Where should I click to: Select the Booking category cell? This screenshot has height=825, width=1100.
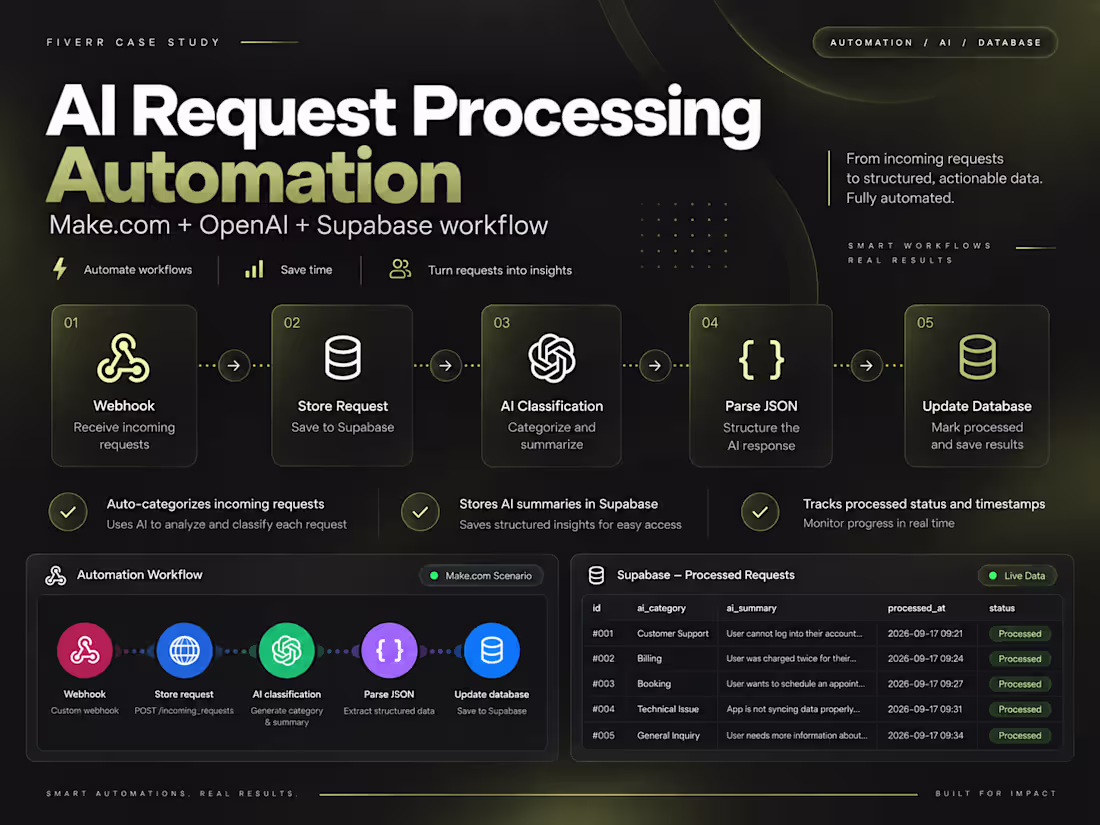click(x=654, y=684)
